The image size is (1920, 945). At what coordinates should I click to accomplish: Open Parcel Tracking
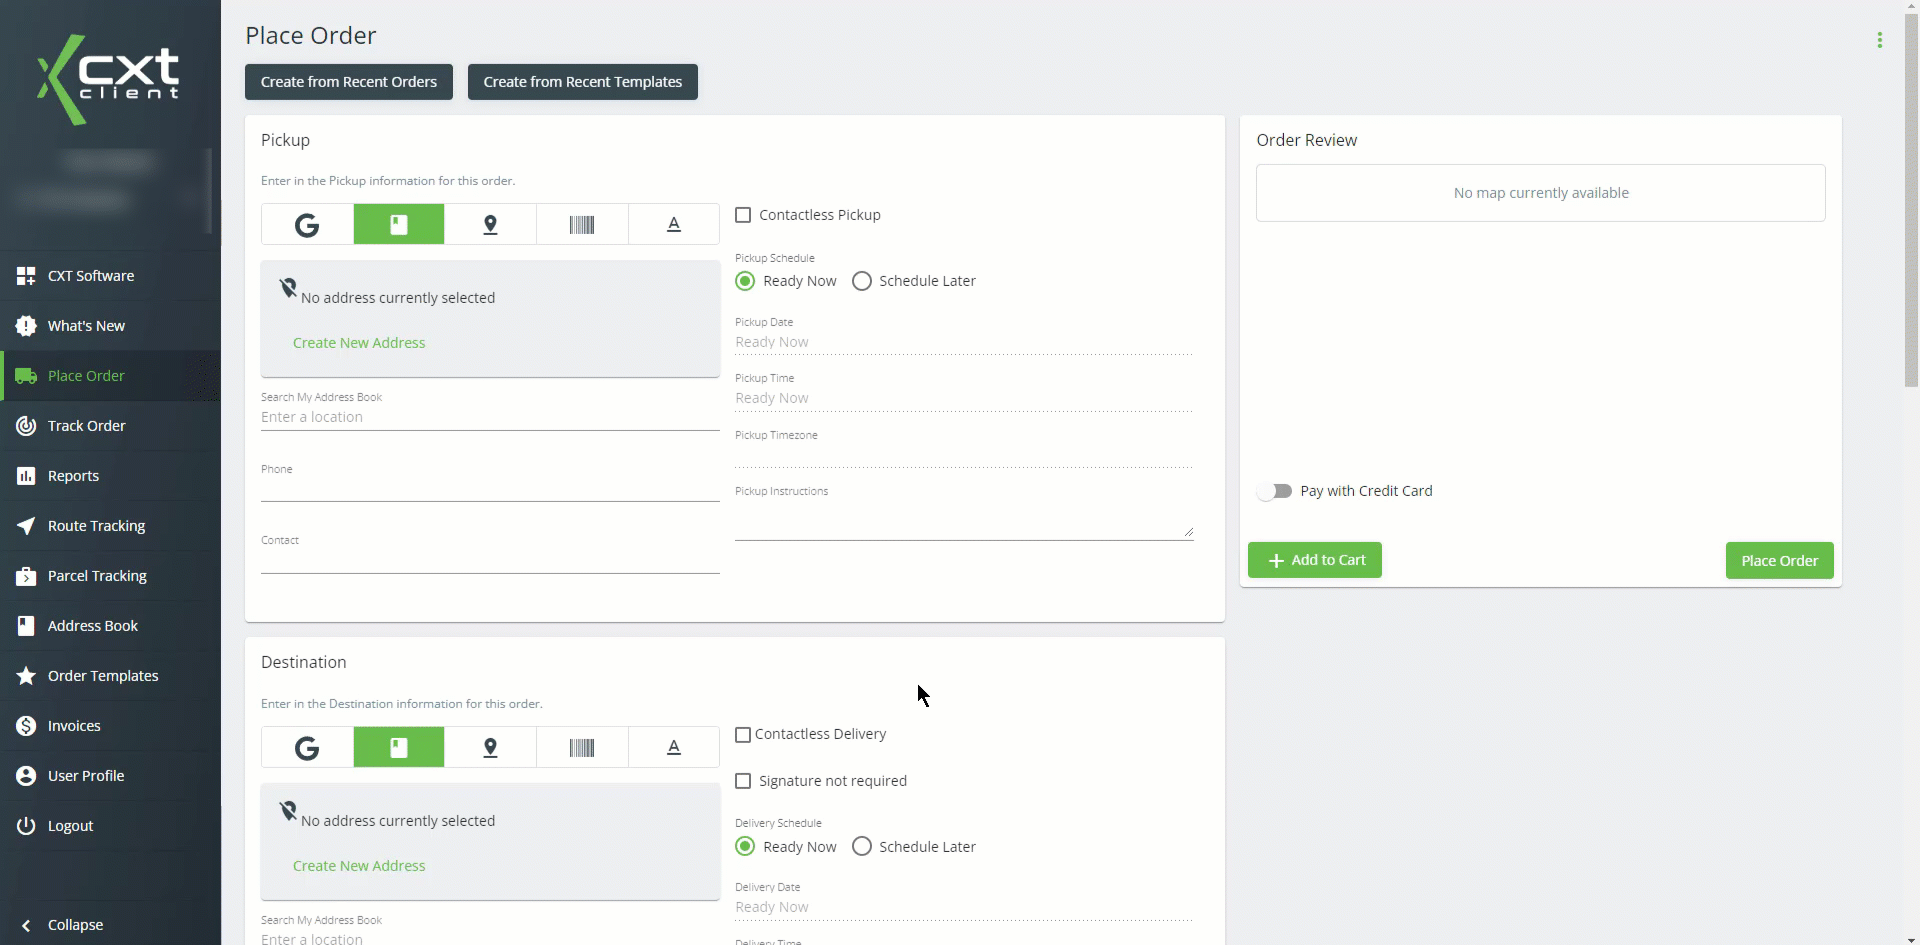(97, 575)
